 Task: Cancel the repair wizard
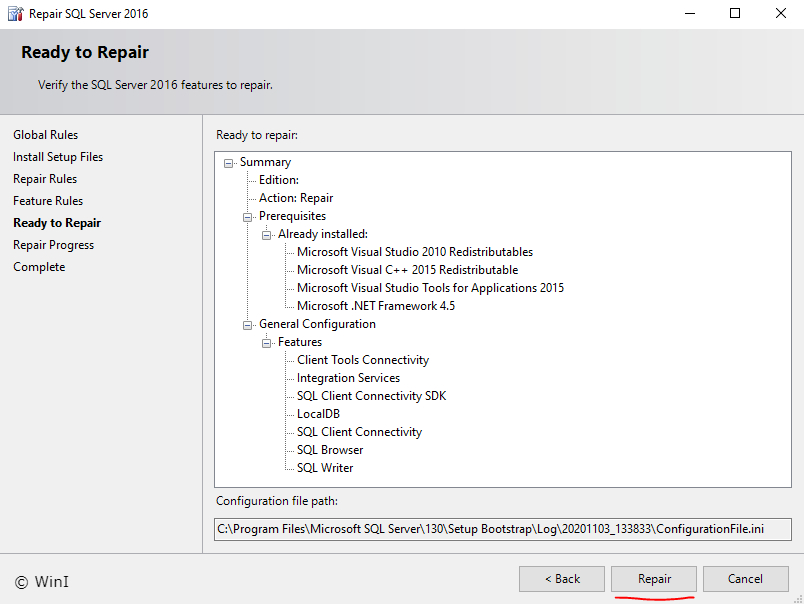click(x=745, y=578)
